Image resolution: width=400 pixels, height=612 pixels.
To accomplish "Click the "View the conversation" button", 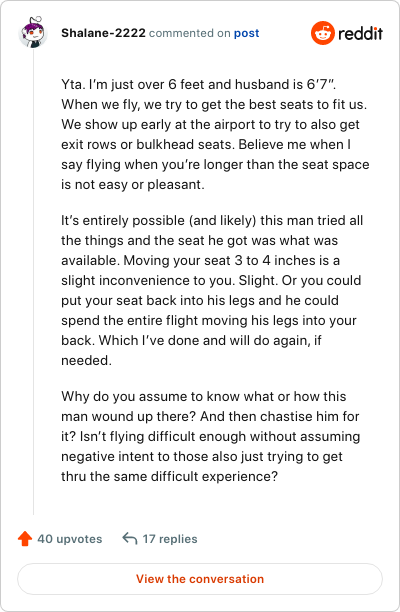I will pyautogui.click(x=200, y=579).
